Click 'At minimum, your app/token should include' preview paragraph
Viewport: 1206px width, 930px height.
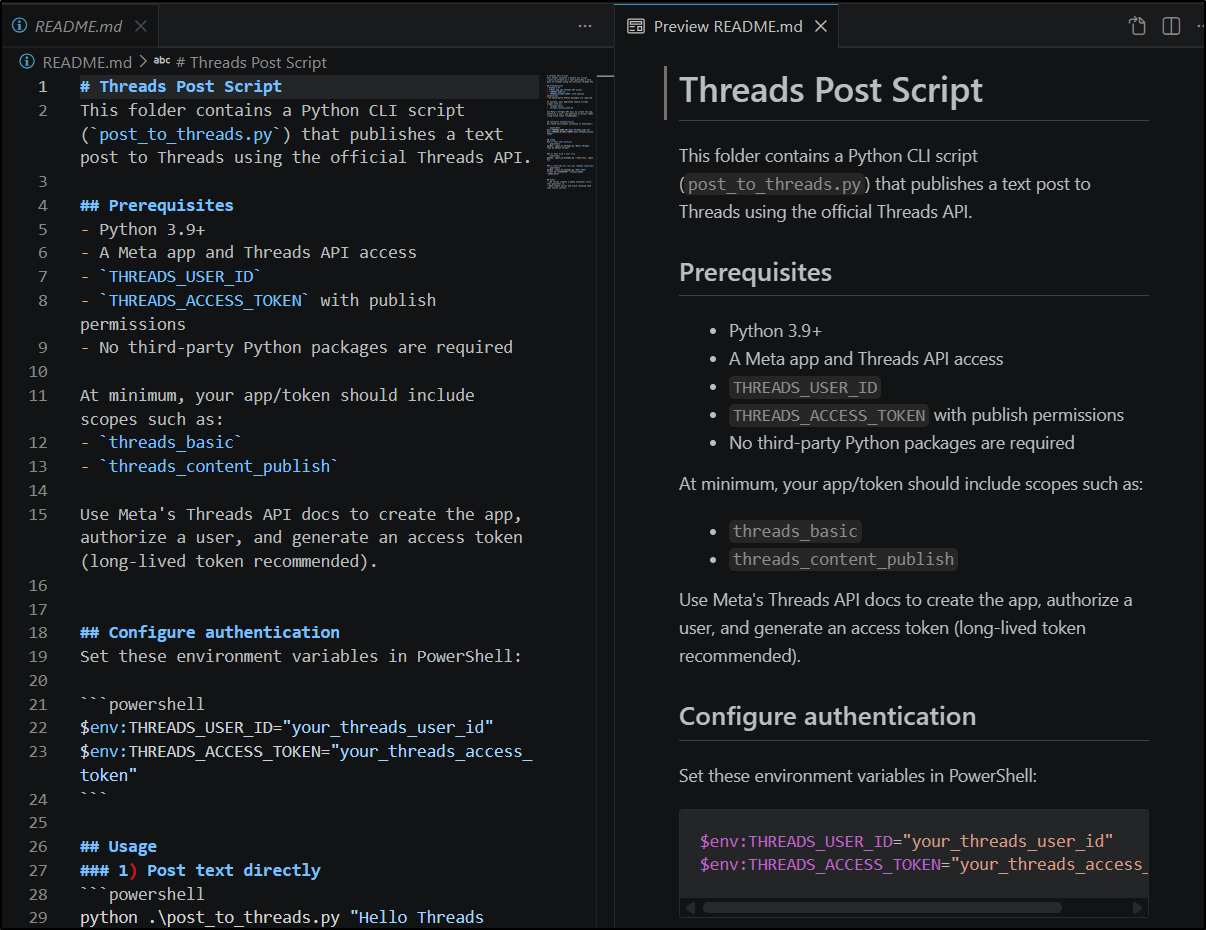tap(910, 484)
